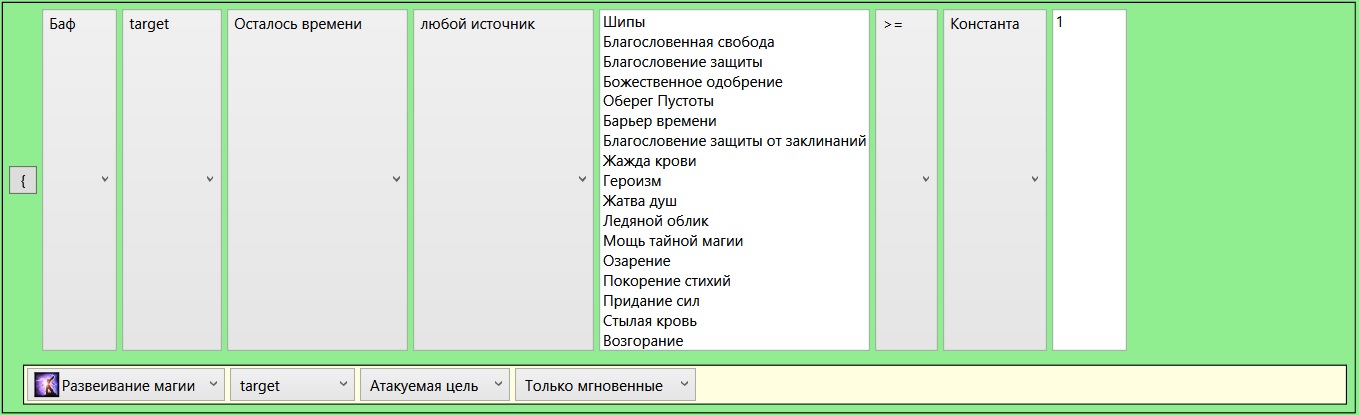This screenshot has height=415, width=1359.
Task: Open the Только мгновенные dropdown
Action: pyautogui.click(x=604, y=385)
